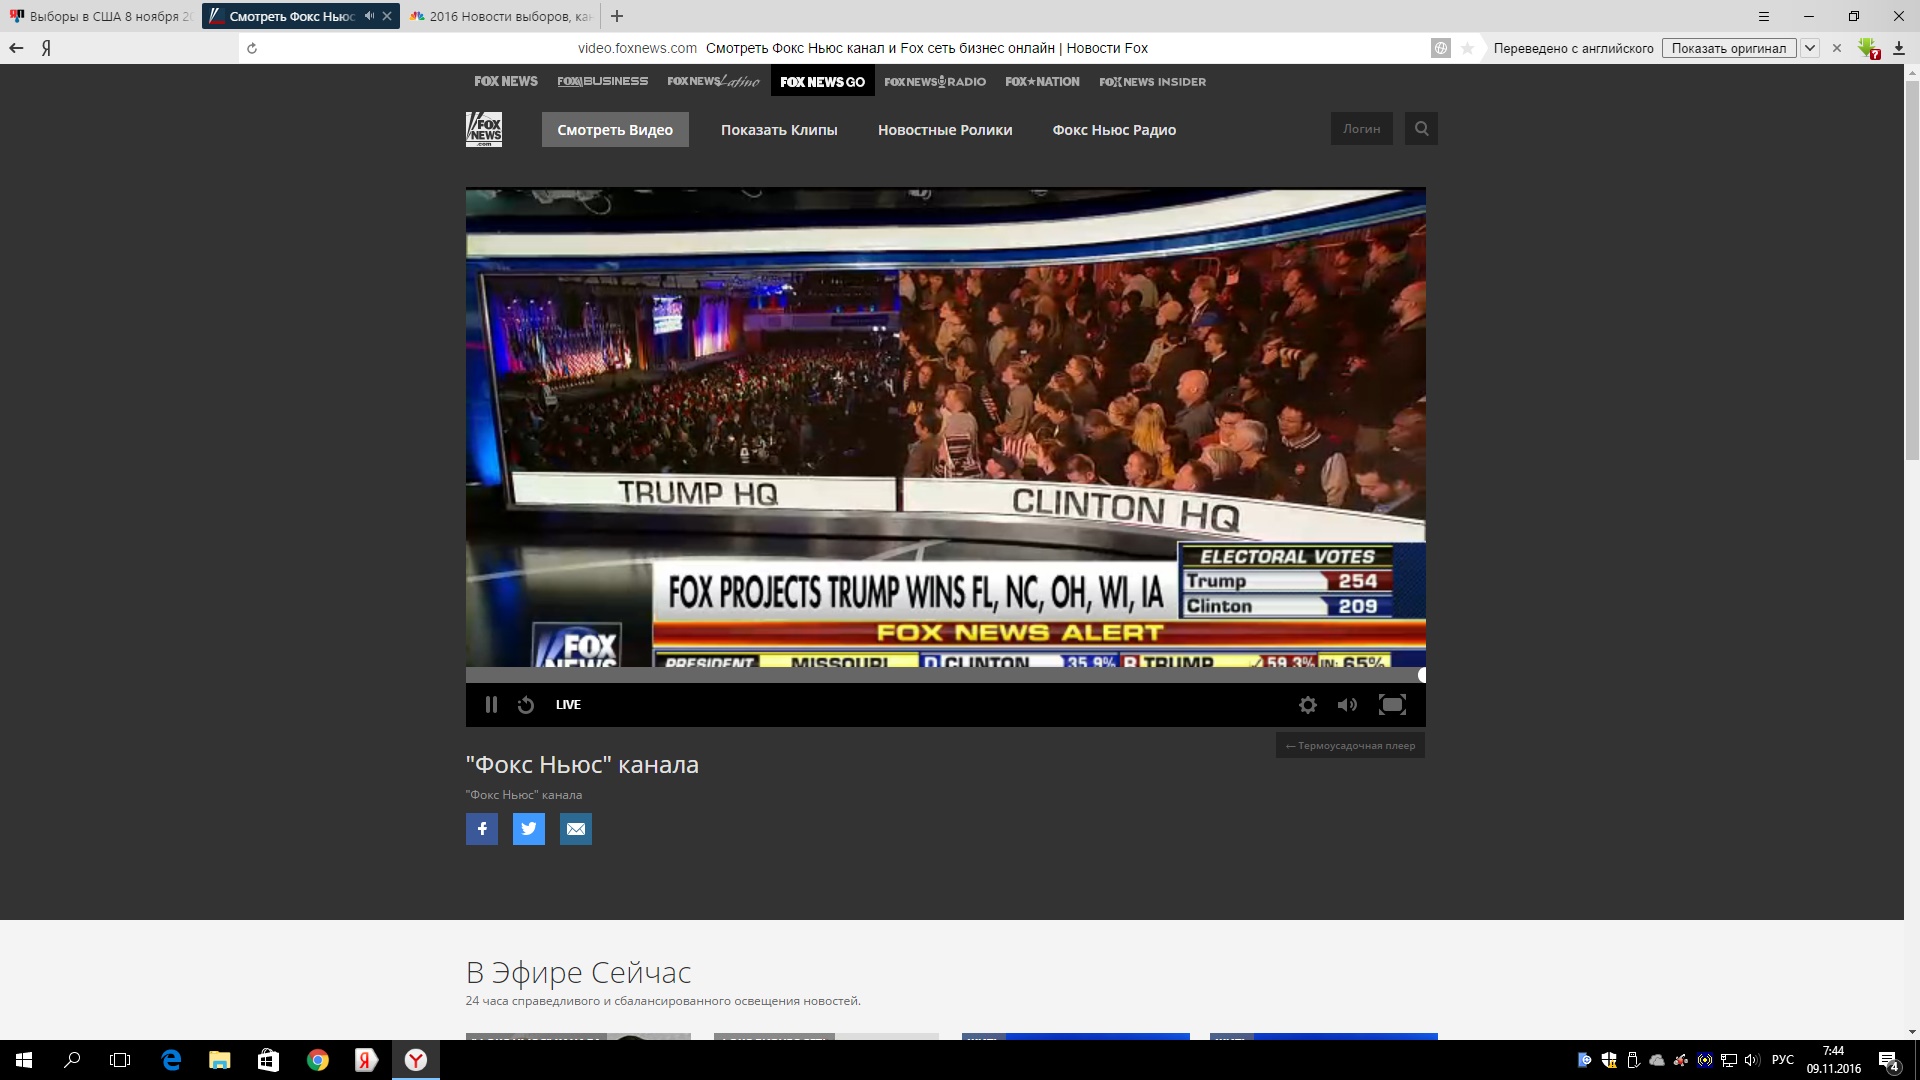Image resolution: width=1920 pixels, height=1080 pixels.
Task: Go to Fox News homepage logo
Action: click(484, 130)
